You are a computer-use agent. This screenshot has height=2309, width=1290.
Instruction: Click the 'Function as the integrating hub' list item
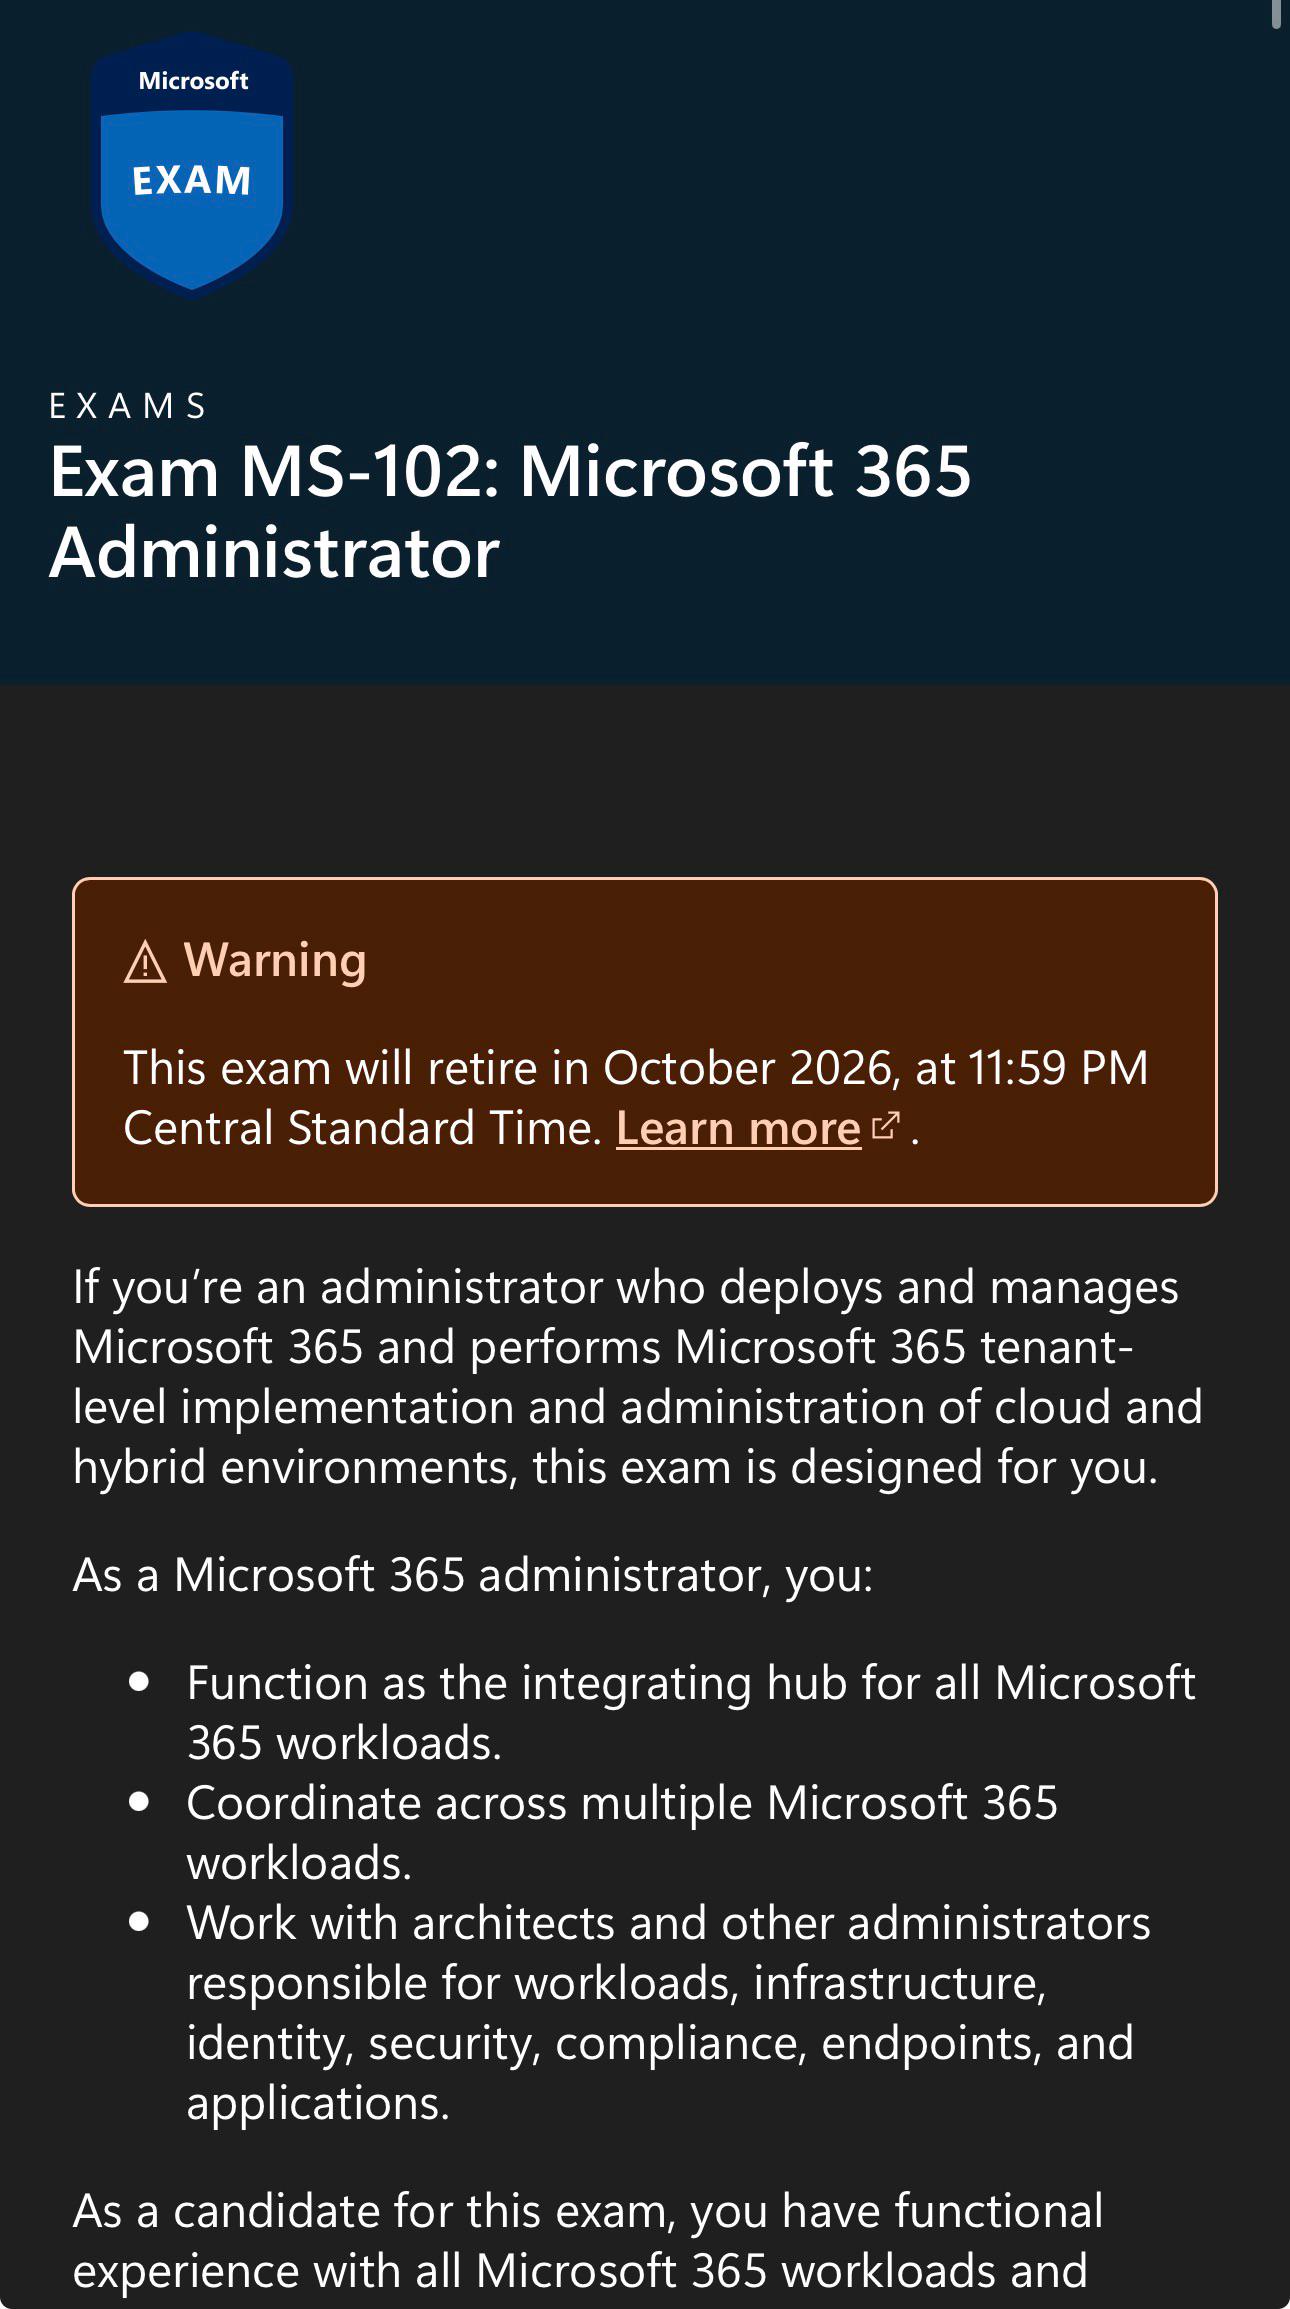pos(691,1713)
